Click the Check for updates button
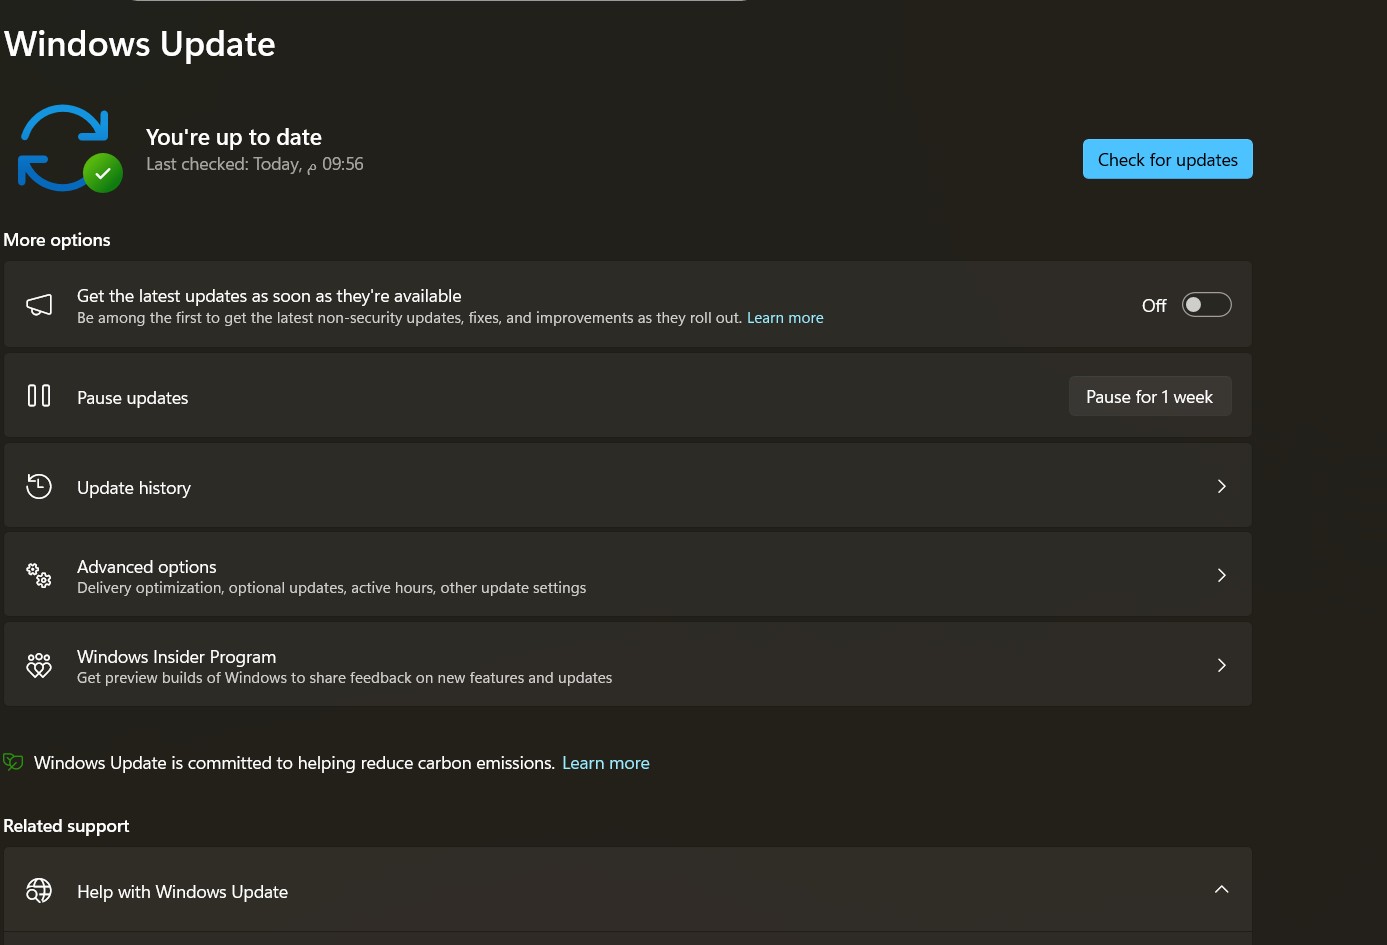The image size is (1387, 945). point(1167,159)
